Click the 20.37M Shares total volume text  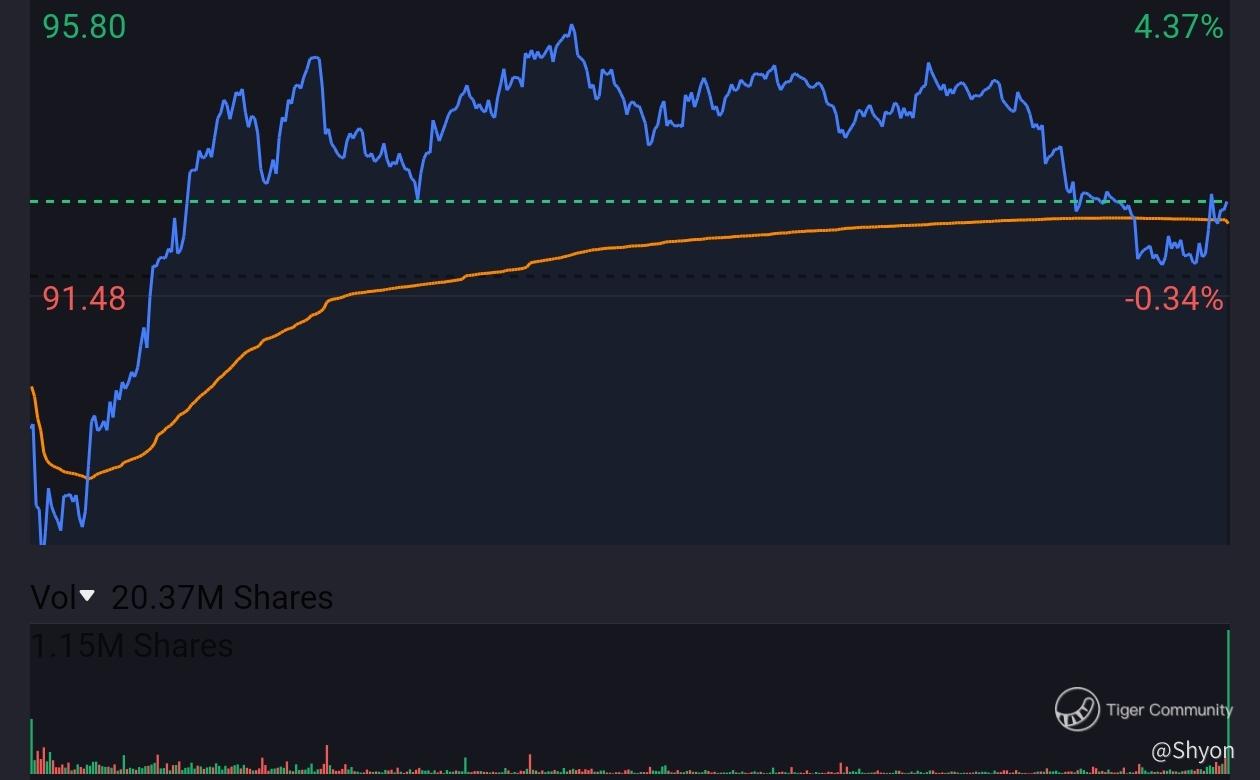222,597
